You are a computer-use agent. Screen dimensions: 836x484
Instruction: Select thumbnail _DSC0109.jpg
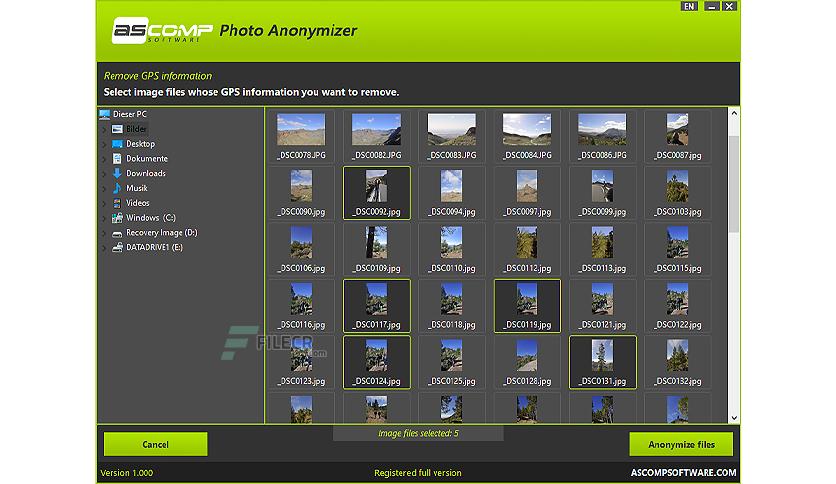376,249
